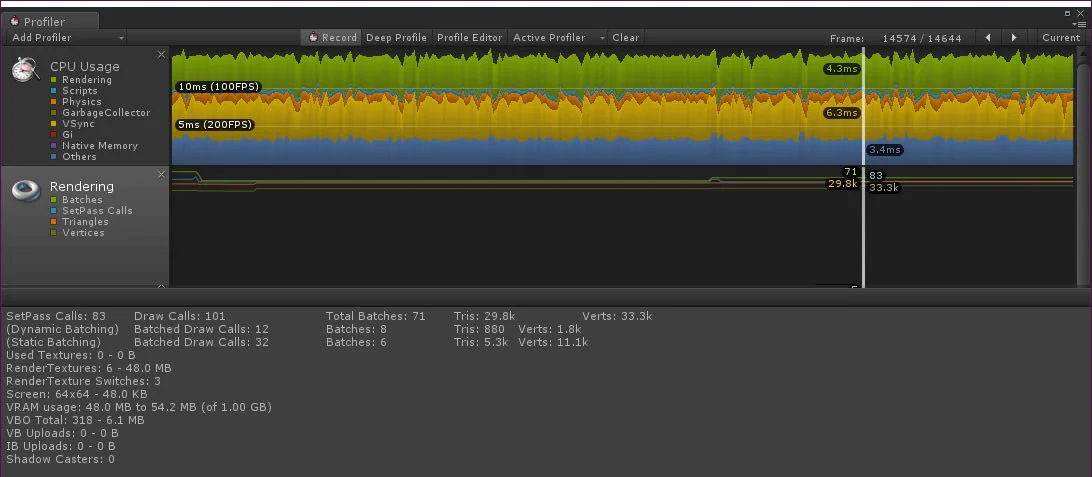
Task: Open the Profiler window options menu icon
Action: (x=1081, y=24)
